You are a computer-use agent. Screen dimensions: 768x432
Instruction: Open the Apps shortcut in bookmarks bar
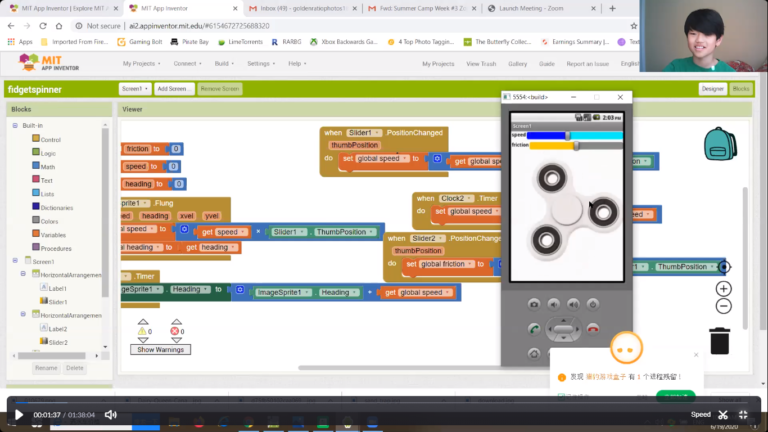pos(20,42)
